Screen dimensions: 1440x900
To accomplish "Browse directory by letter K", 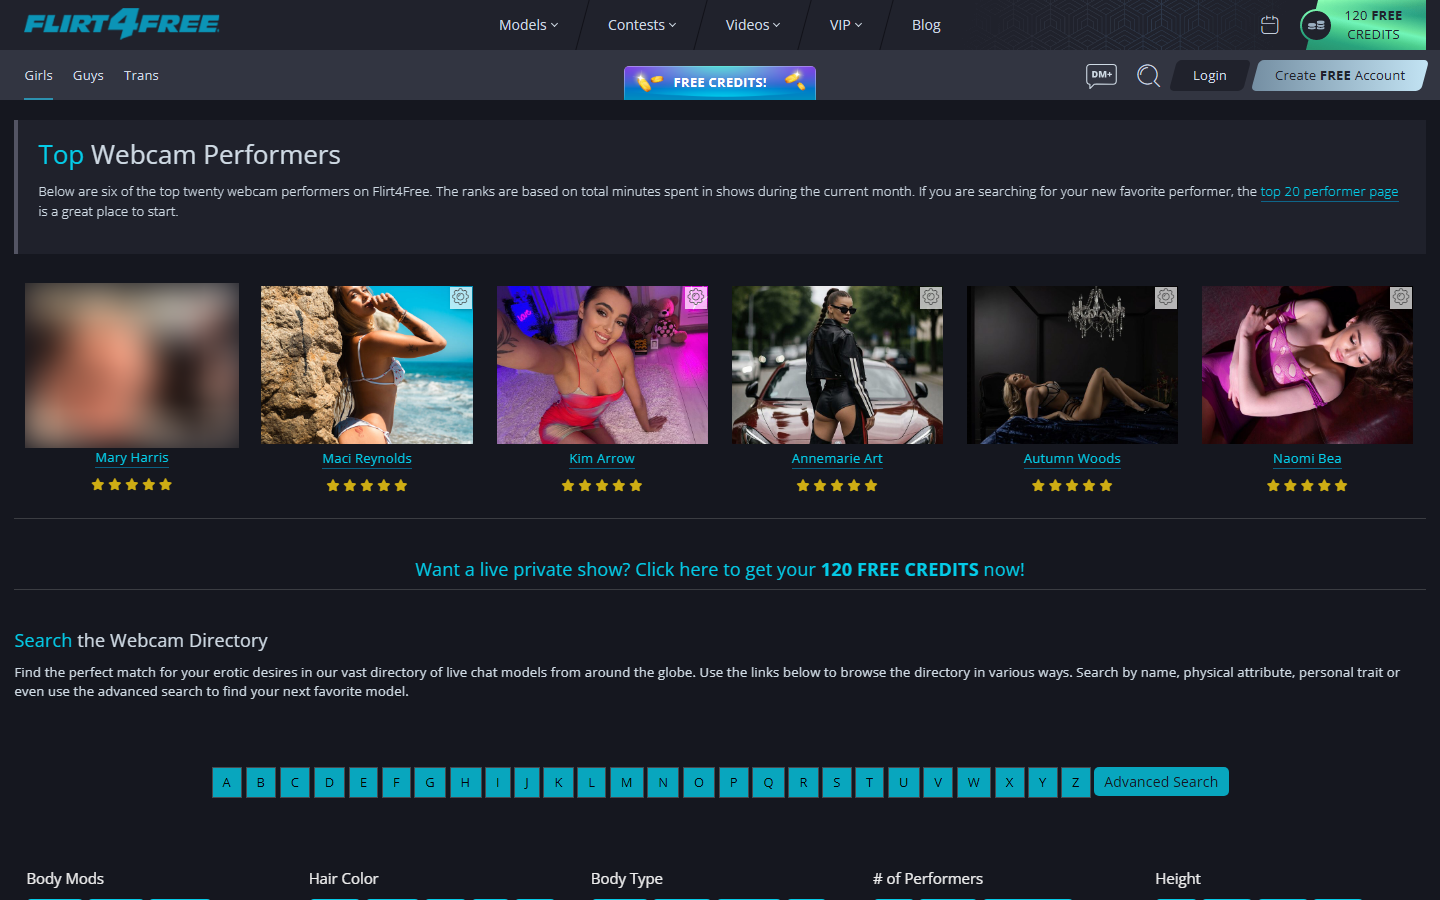I will tap(559, 782).
